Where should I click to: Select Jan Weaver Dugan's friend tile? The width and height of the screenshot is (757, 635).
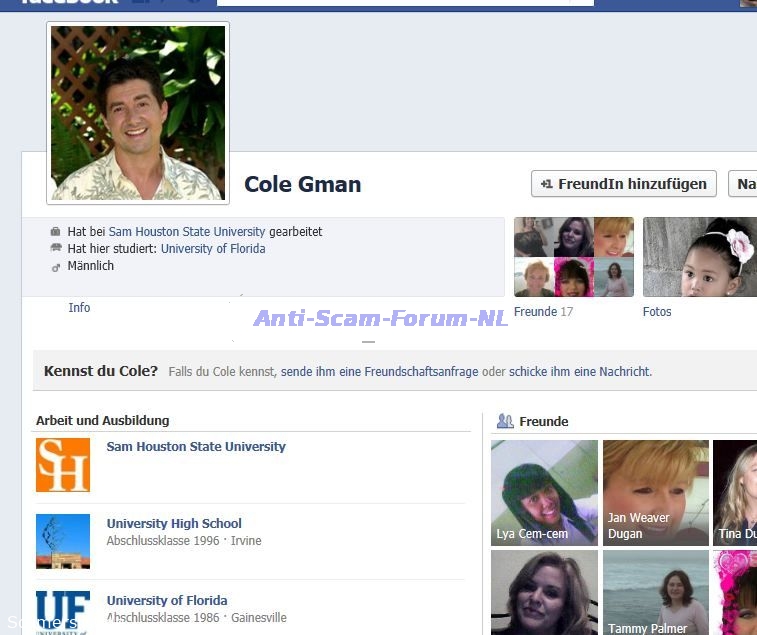point(655,493)
